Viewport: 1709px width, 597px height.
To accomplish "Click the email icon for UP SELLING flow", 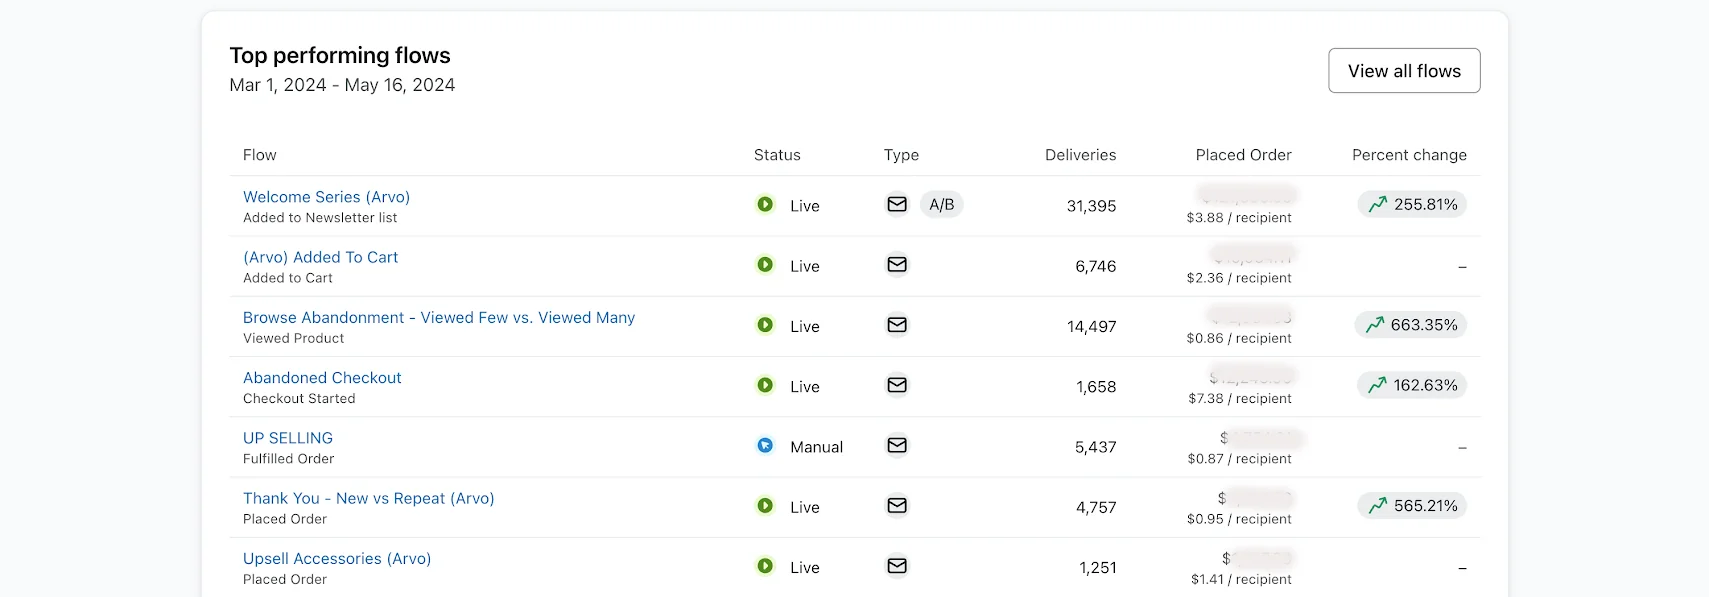I will tap(897, 445).
